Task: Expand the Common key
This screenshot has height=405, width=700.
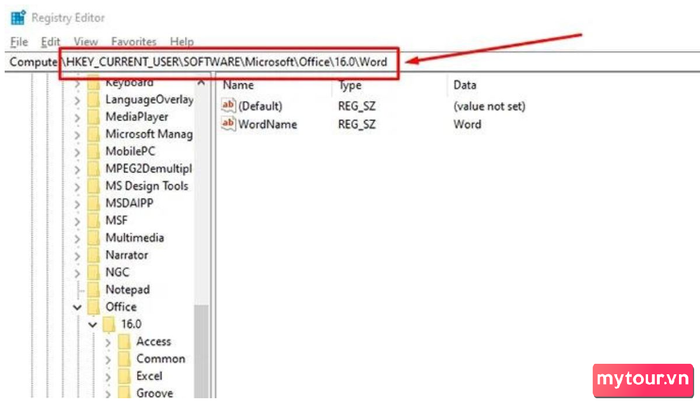Action: click(108, 359)
